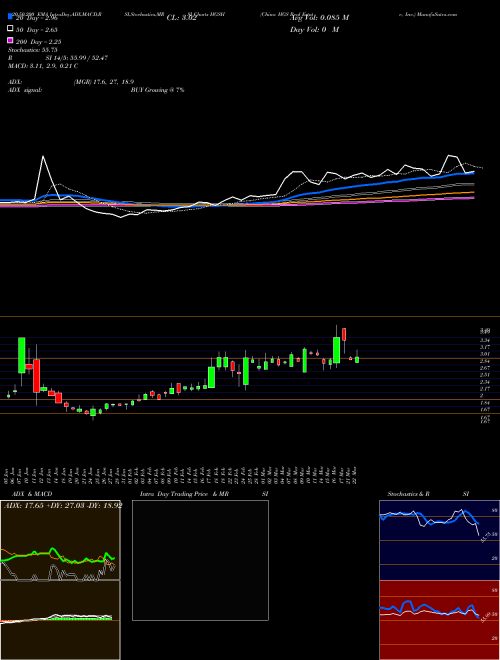
Task: Select the '50 Day - 2.63' label
Action: pyautogui.click(x=37, y=29)
